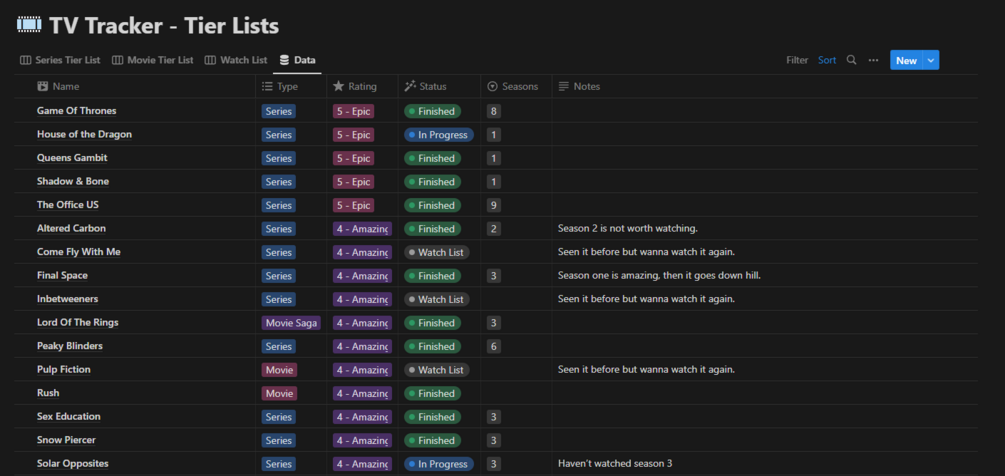
Task: Open the Inbetweeners entry
Action: click(x=67, y=299)
